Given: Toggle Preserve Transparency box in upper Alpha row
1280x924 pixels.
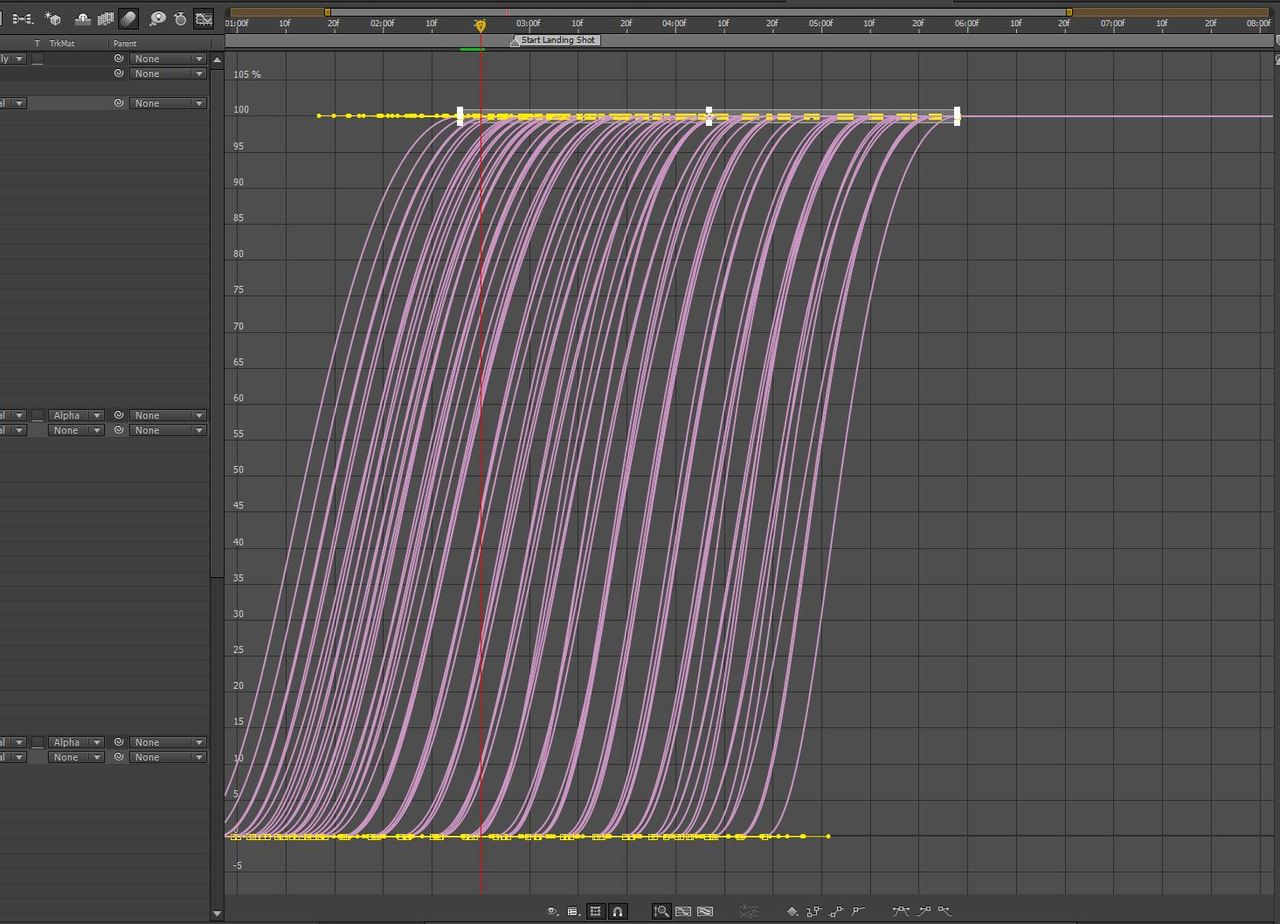Looking at the screenshot, I should pyautogui.click(x=37, y=415).
